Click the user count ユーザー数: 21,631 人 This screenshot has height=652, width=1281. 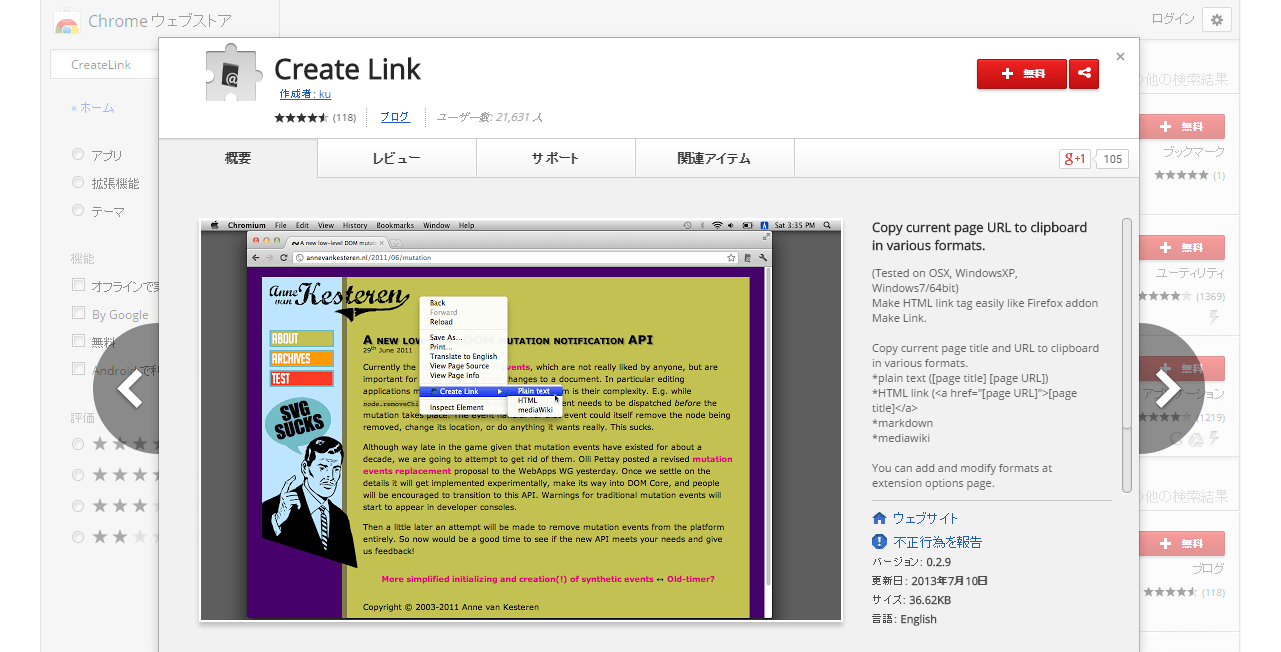click(490, 117)
